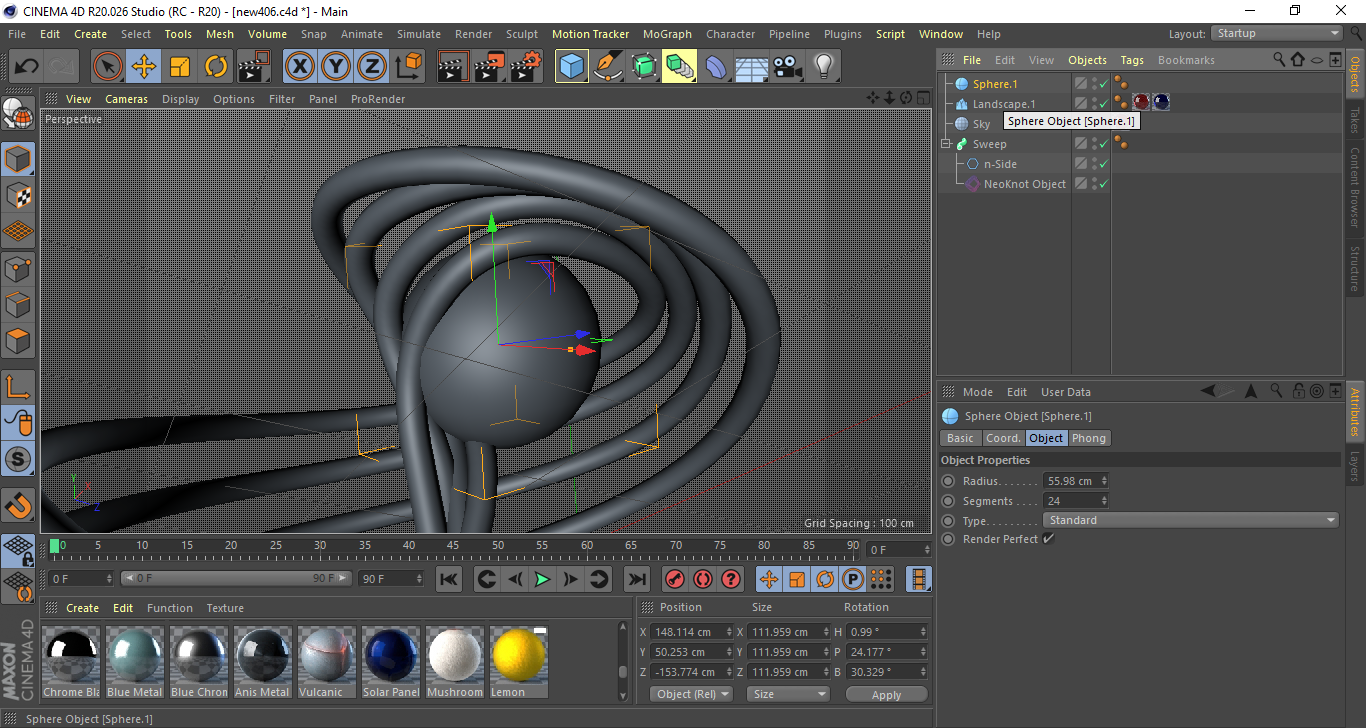Add a Light object

point(824,67)
